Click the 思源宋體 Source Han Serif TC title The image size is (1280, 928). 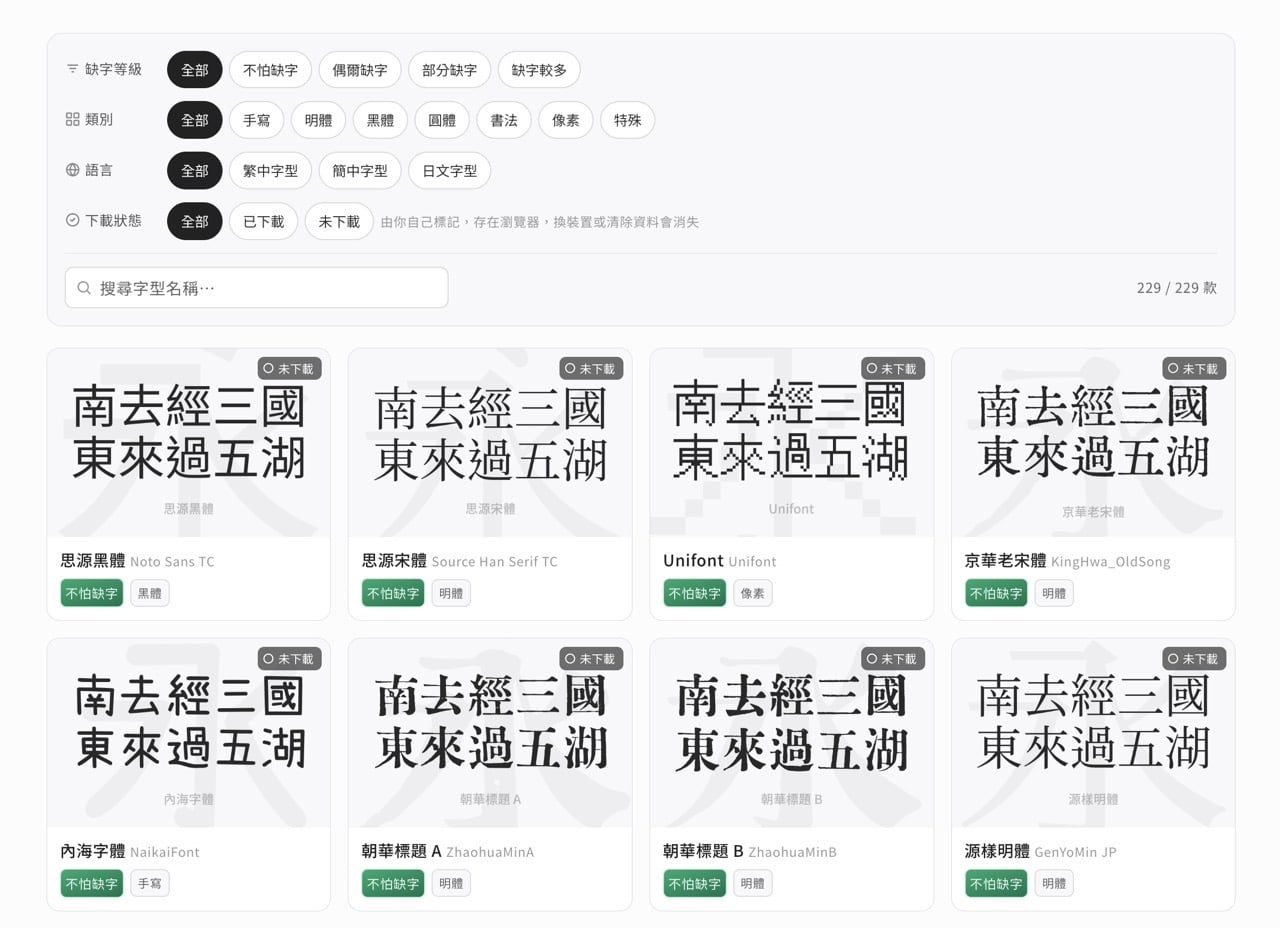(x=460, y=561)
